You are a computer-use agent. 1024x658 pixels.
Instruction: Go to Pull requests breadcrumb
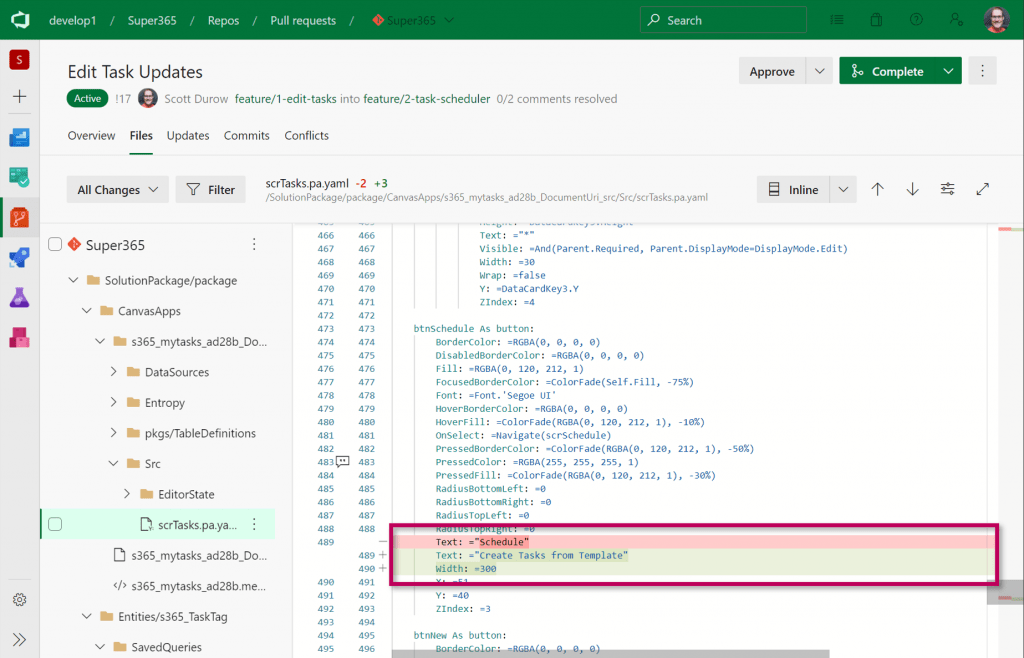303,20
